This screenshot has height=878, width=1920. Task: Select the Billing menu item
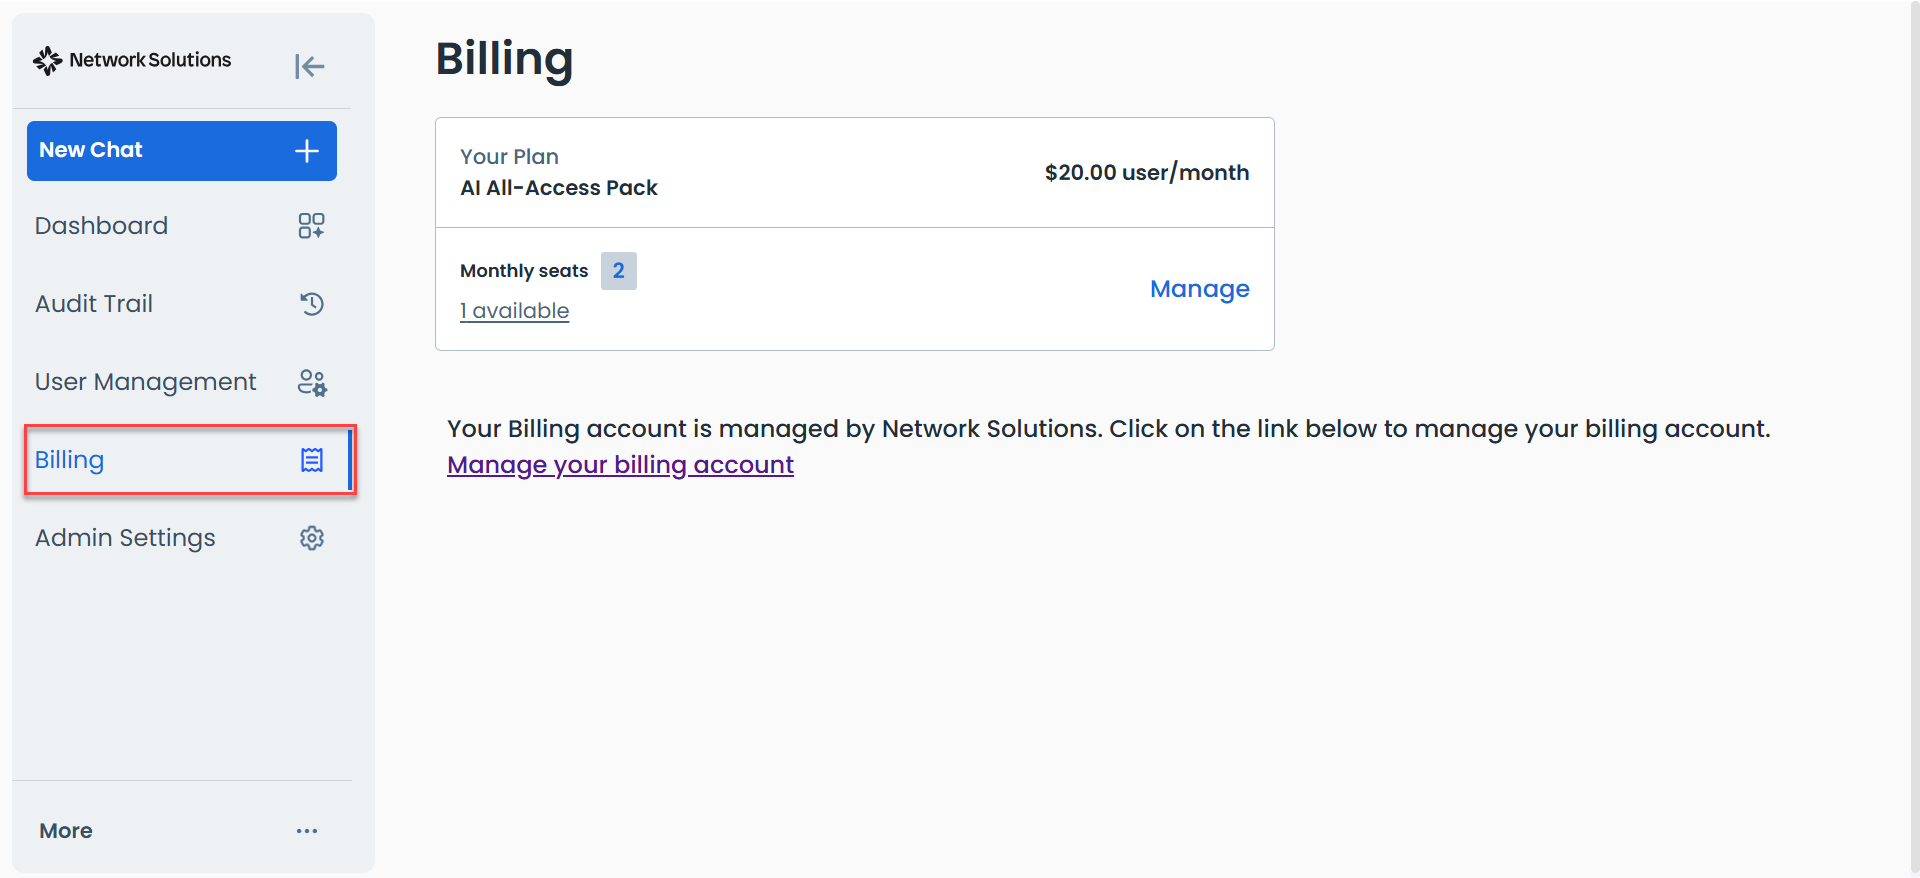tap(190, 460)
